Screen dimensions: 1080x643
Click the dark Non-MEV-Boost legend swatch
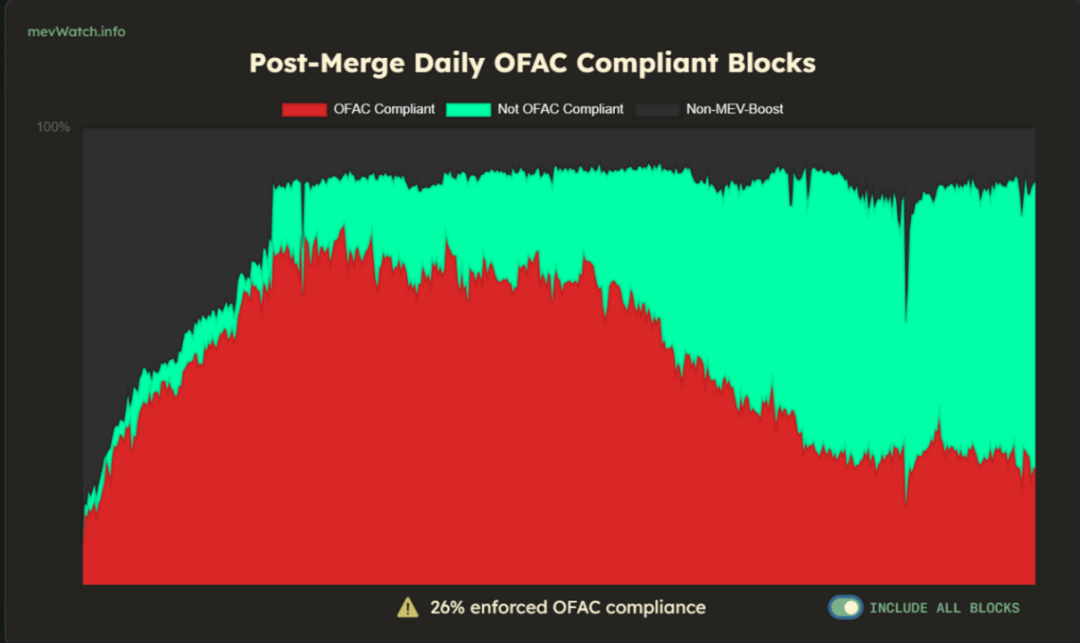657,109
